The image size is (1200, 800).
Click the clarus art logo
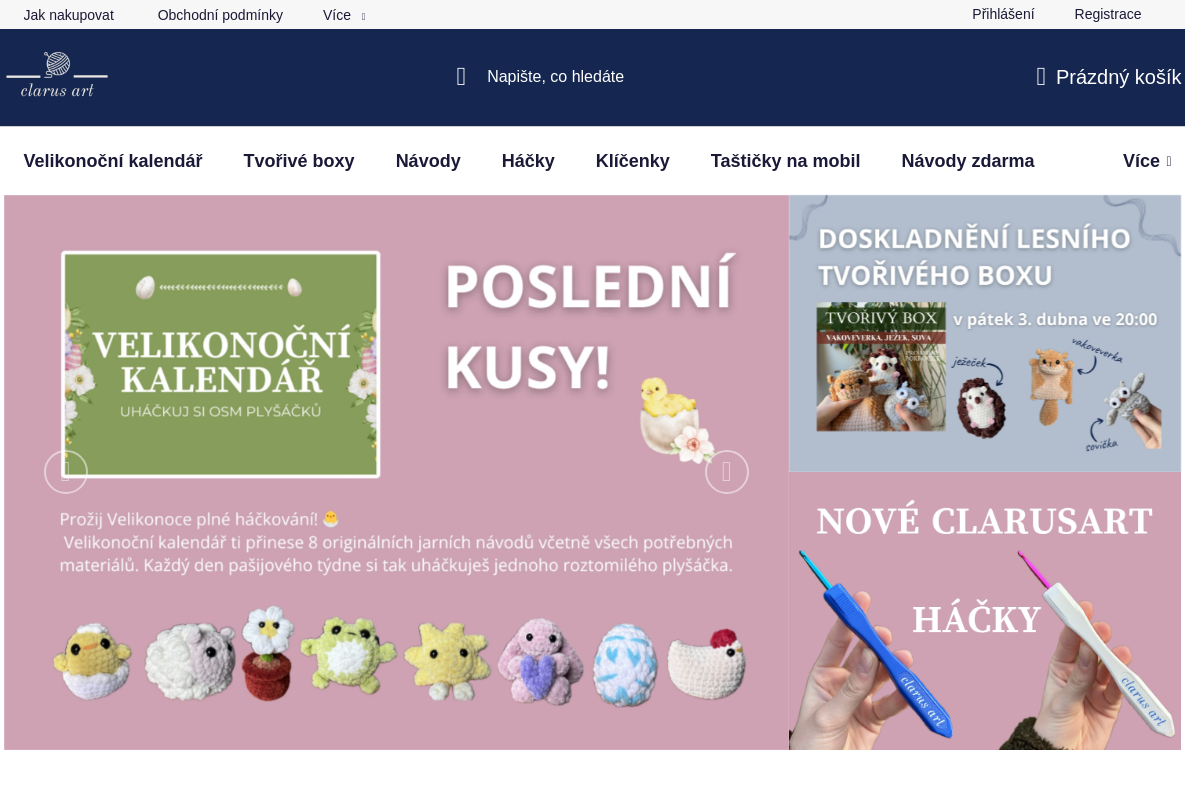57,76
